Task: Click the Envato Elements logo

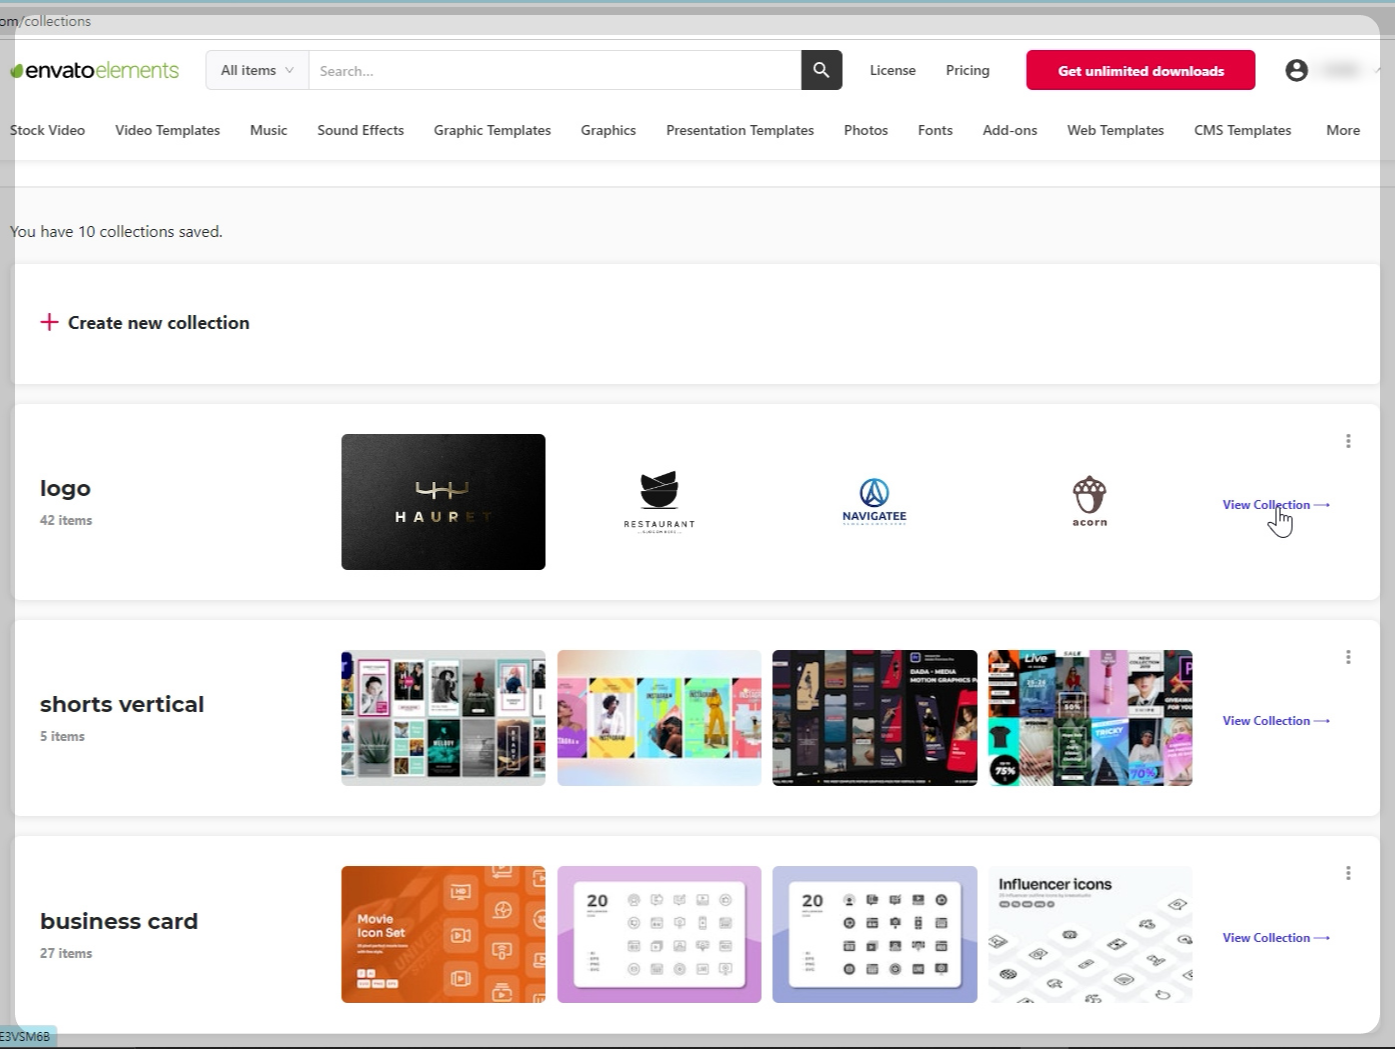Action: click(94, 70)
